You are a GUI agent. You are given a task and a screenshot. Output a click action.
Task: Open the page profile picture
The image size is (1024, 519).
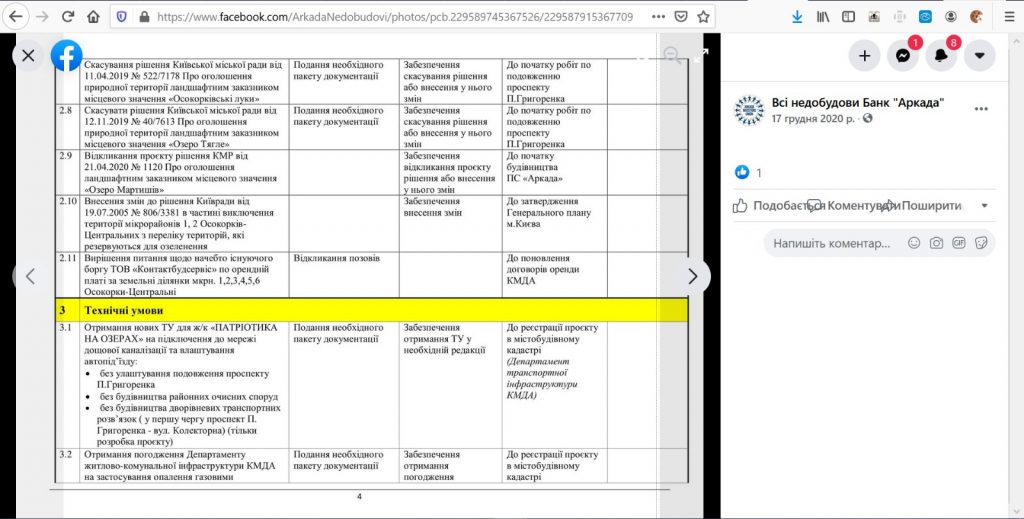[748, 110]
